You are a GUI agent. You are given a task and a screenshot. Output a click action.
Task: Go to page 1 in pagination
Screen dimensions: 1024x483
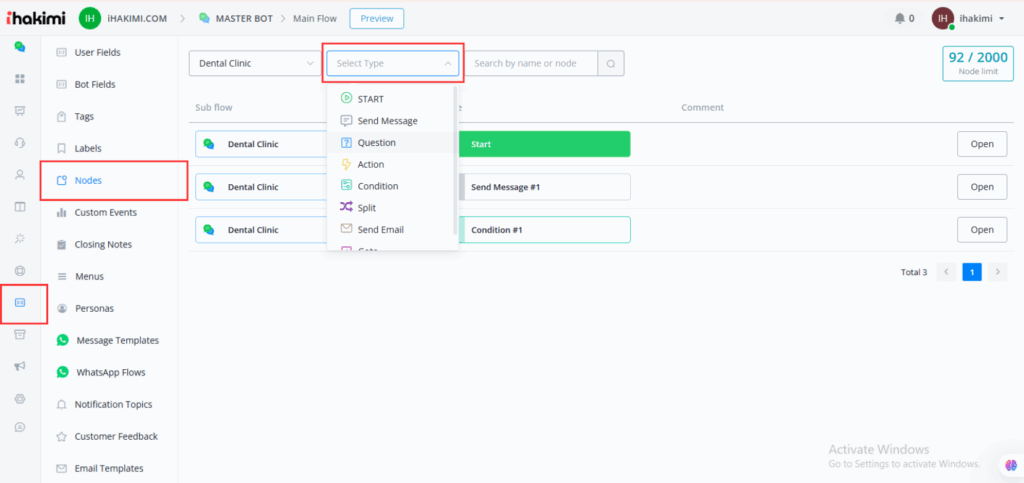coord(971,272)
